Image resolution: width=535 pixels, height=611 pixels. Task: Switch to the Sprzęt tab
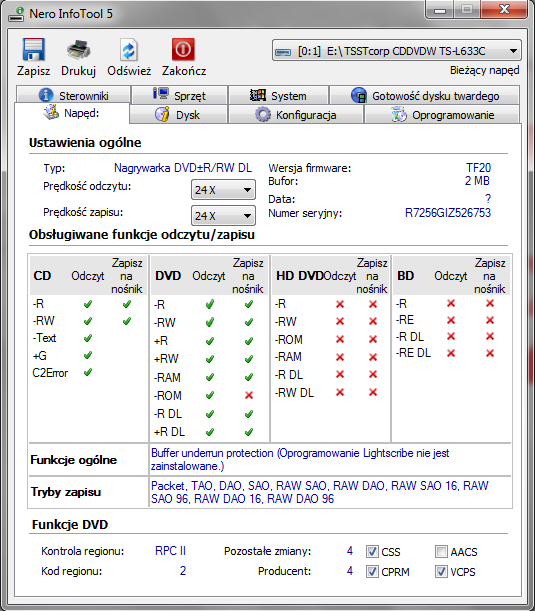click(x=180, y=95)
